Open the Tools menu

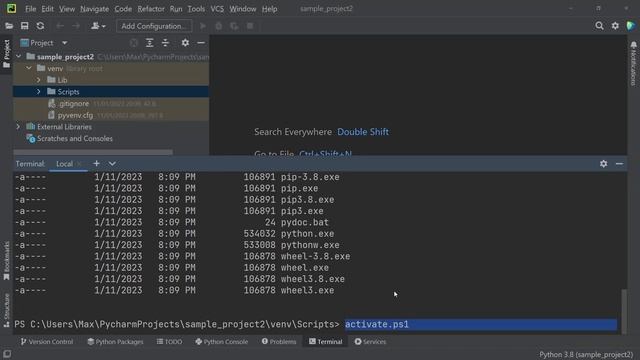(196, 9)
